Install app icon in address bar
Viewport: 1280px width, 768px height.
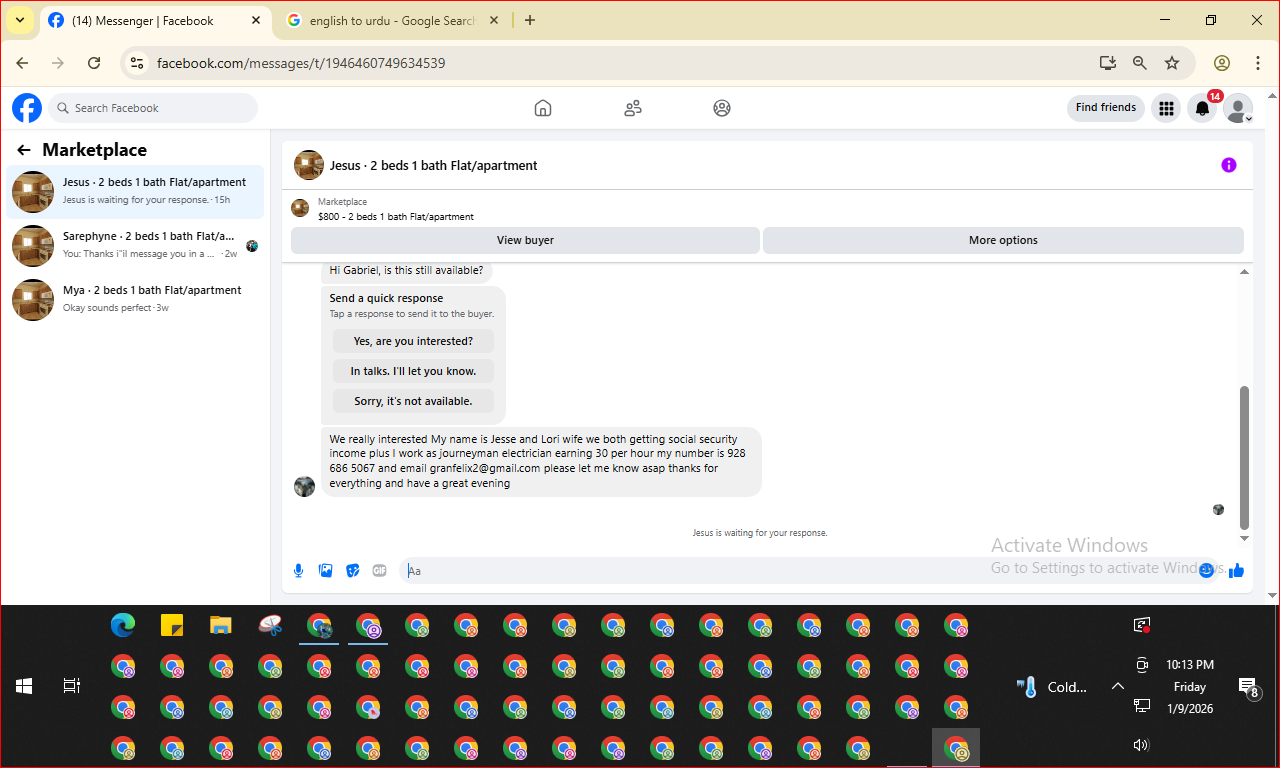(x=1107, y=63)
